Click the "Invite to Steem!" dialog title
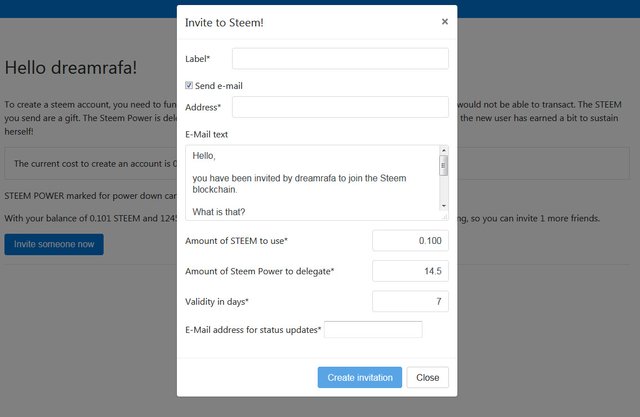The height and width of the screenshot is (417, 640). (x=224, y=22)
